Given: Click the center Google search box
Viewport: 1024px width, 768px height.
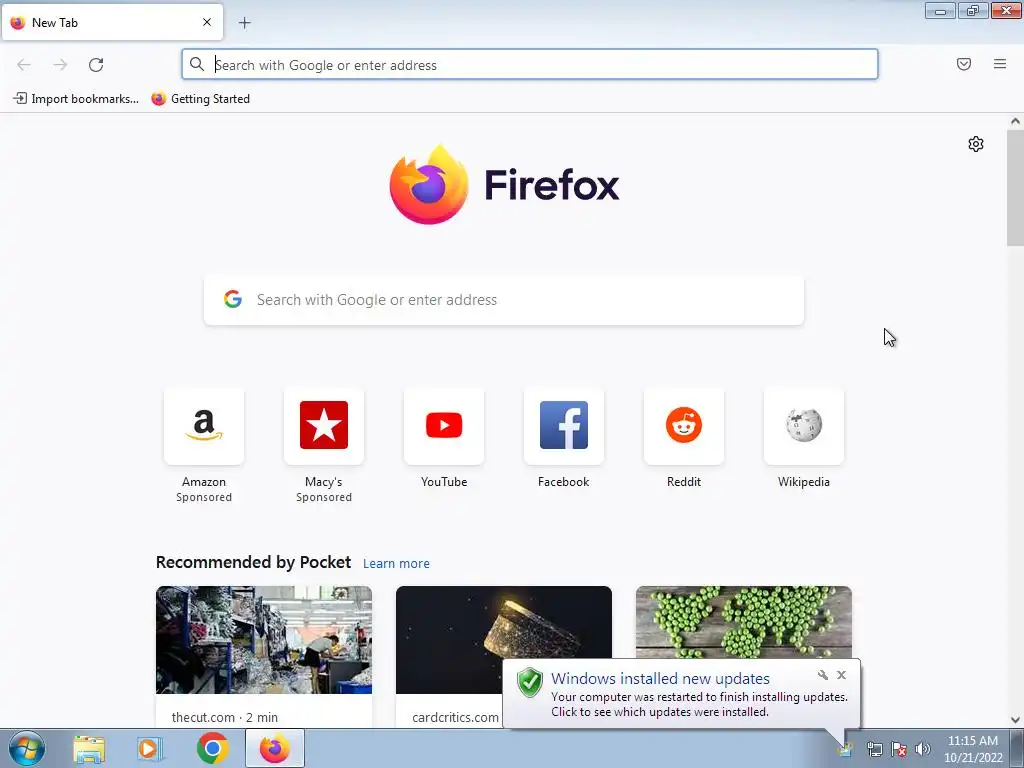Looking at the screenshot, I should pos(504,300).
